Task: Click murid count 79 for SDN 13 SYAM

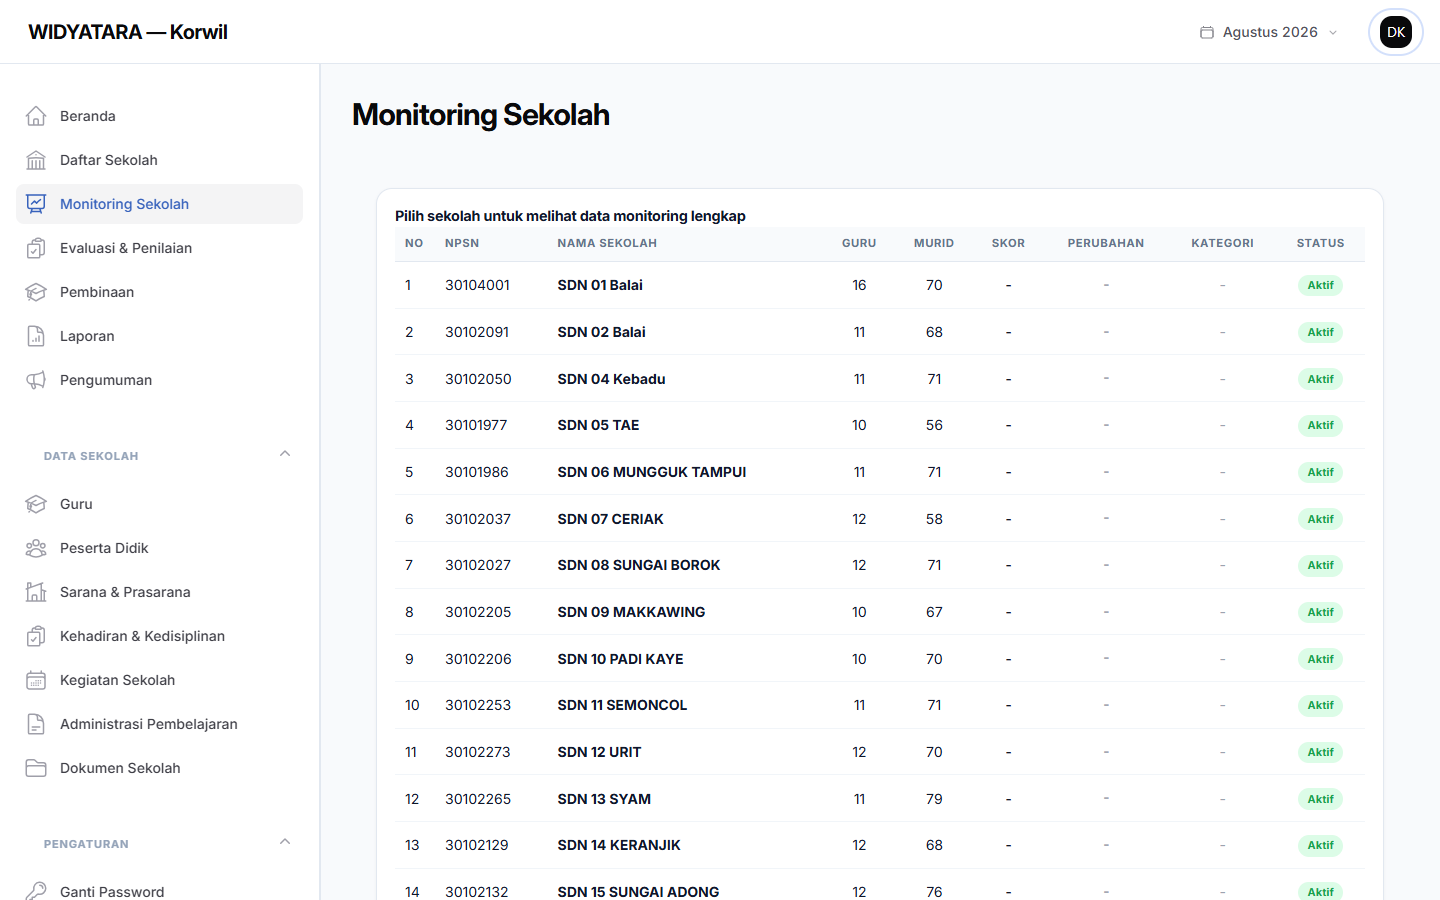Action: [934, 799]
